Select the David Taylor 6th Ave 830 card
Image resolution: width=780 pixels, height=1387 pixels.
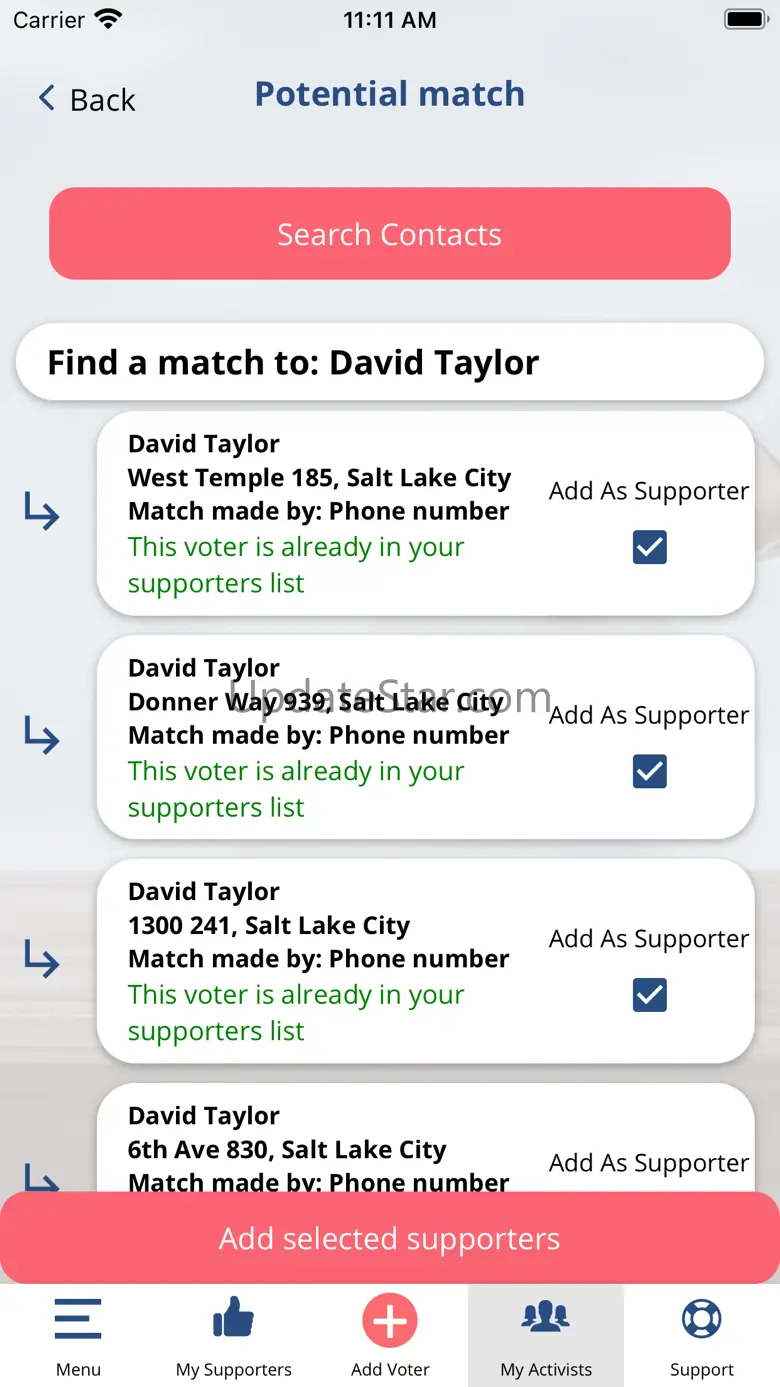pyautogui.click(x=426, y=1138)
